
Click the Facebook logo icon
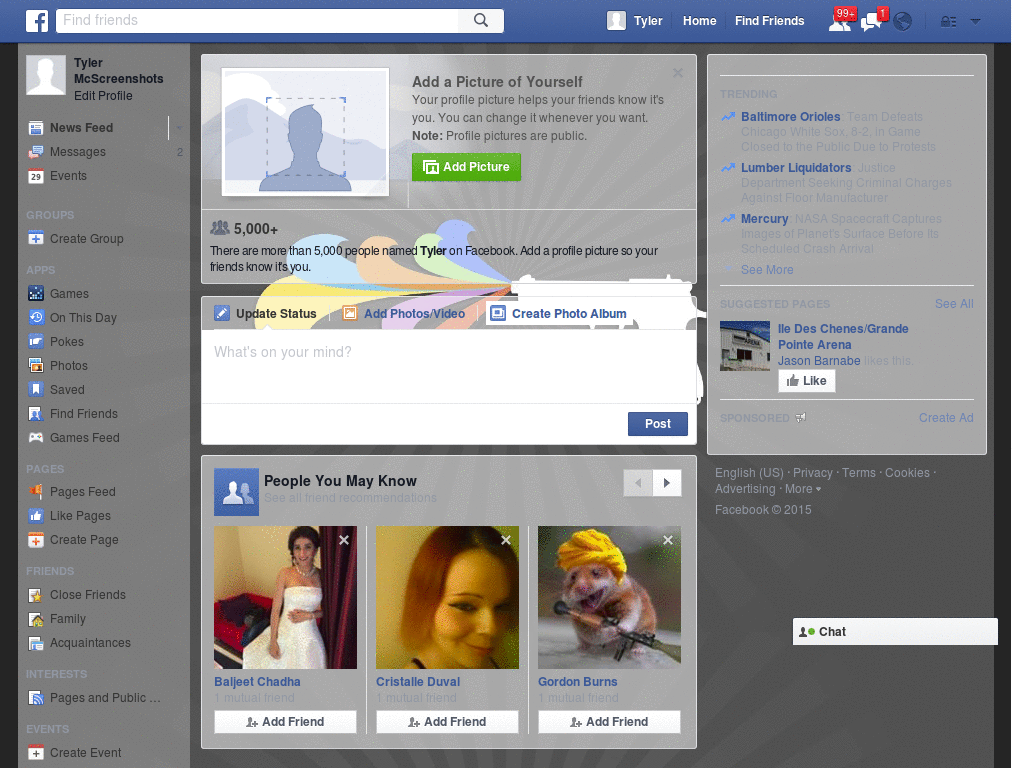pos(37,21)
